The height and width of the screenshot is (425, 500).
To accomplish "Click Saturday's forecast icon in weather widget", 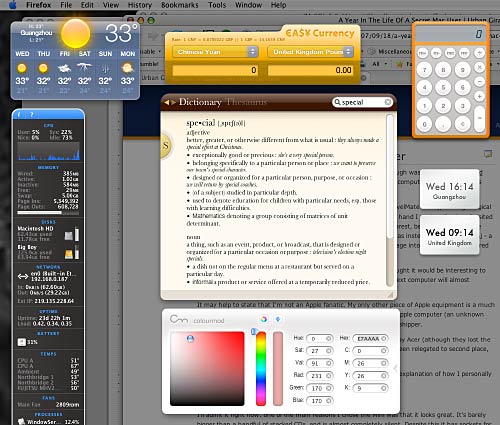I will point(84,68).
